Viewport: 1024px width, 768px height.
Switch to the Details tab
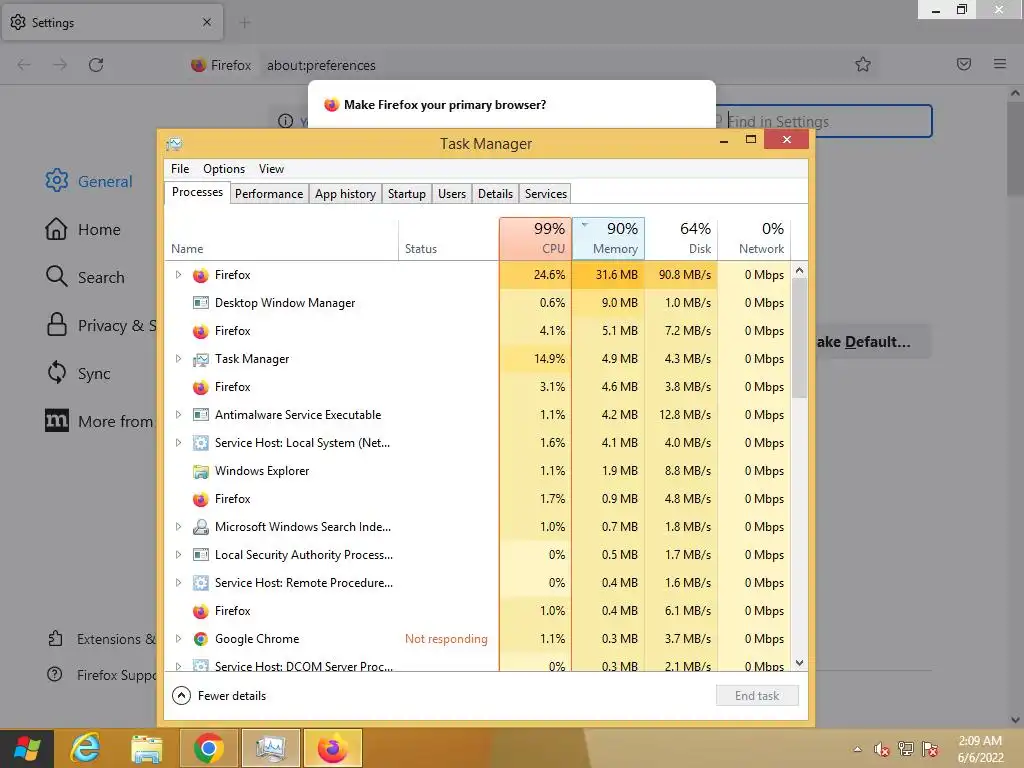(495, 194)
